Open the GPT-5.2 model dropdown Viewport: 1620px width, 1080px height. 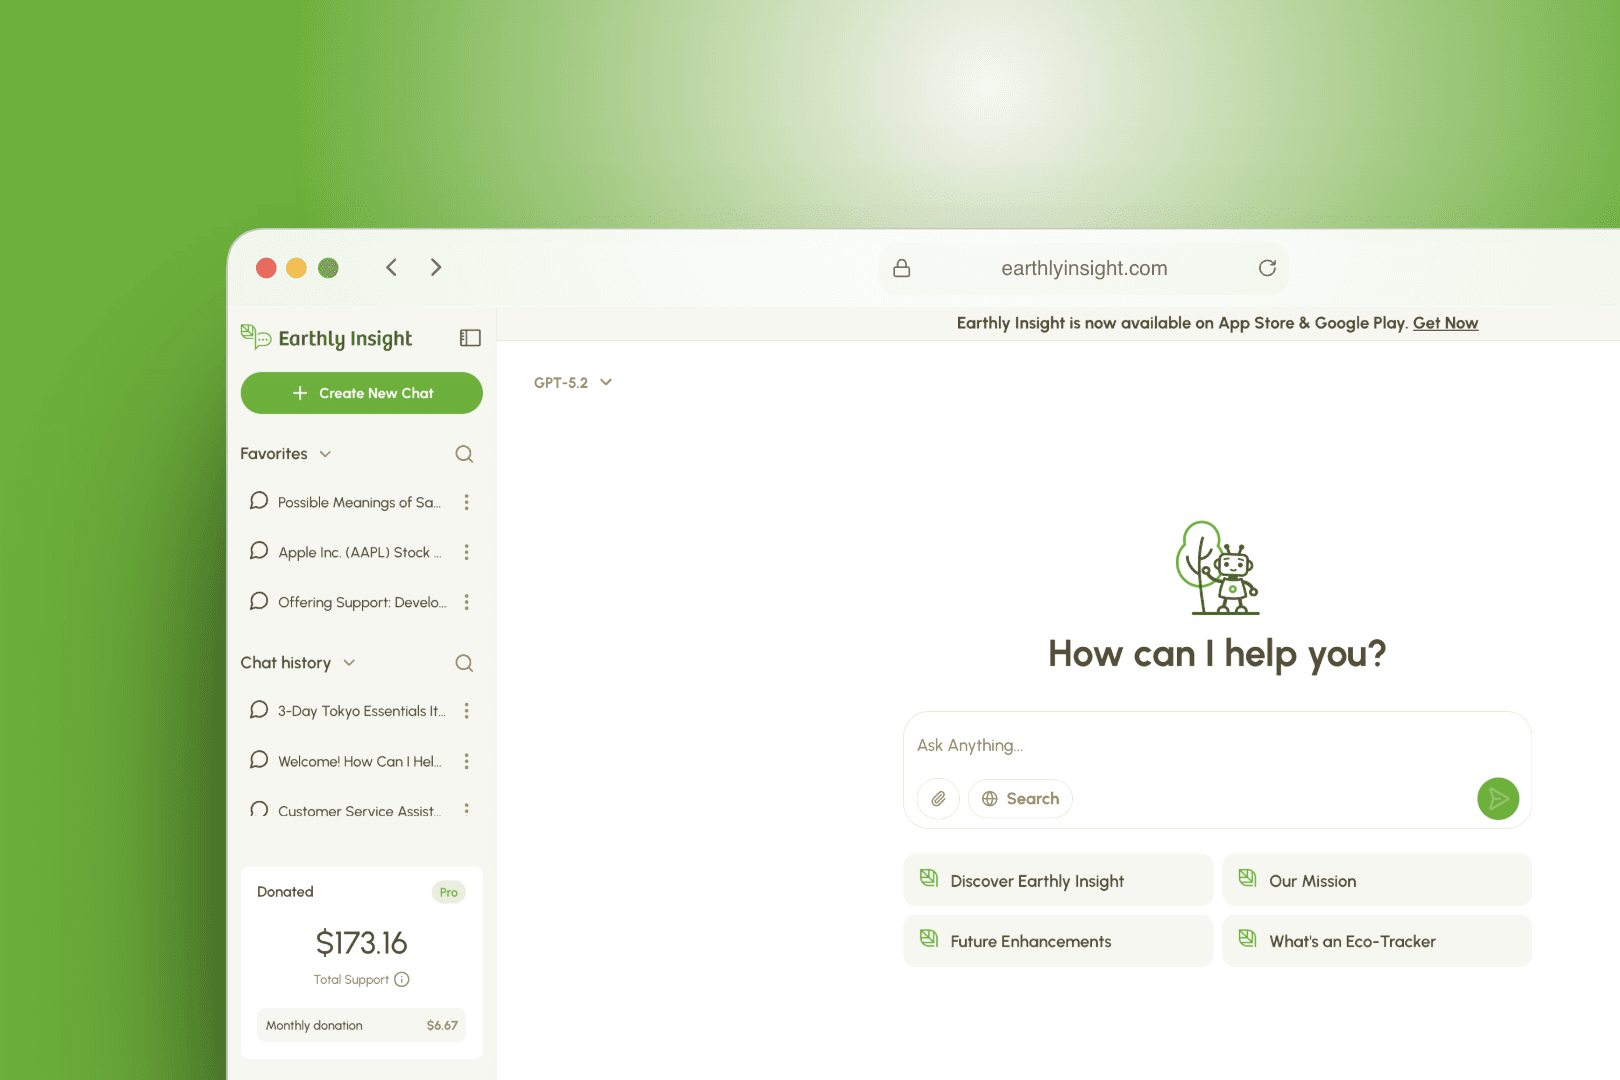pos(572,383)
